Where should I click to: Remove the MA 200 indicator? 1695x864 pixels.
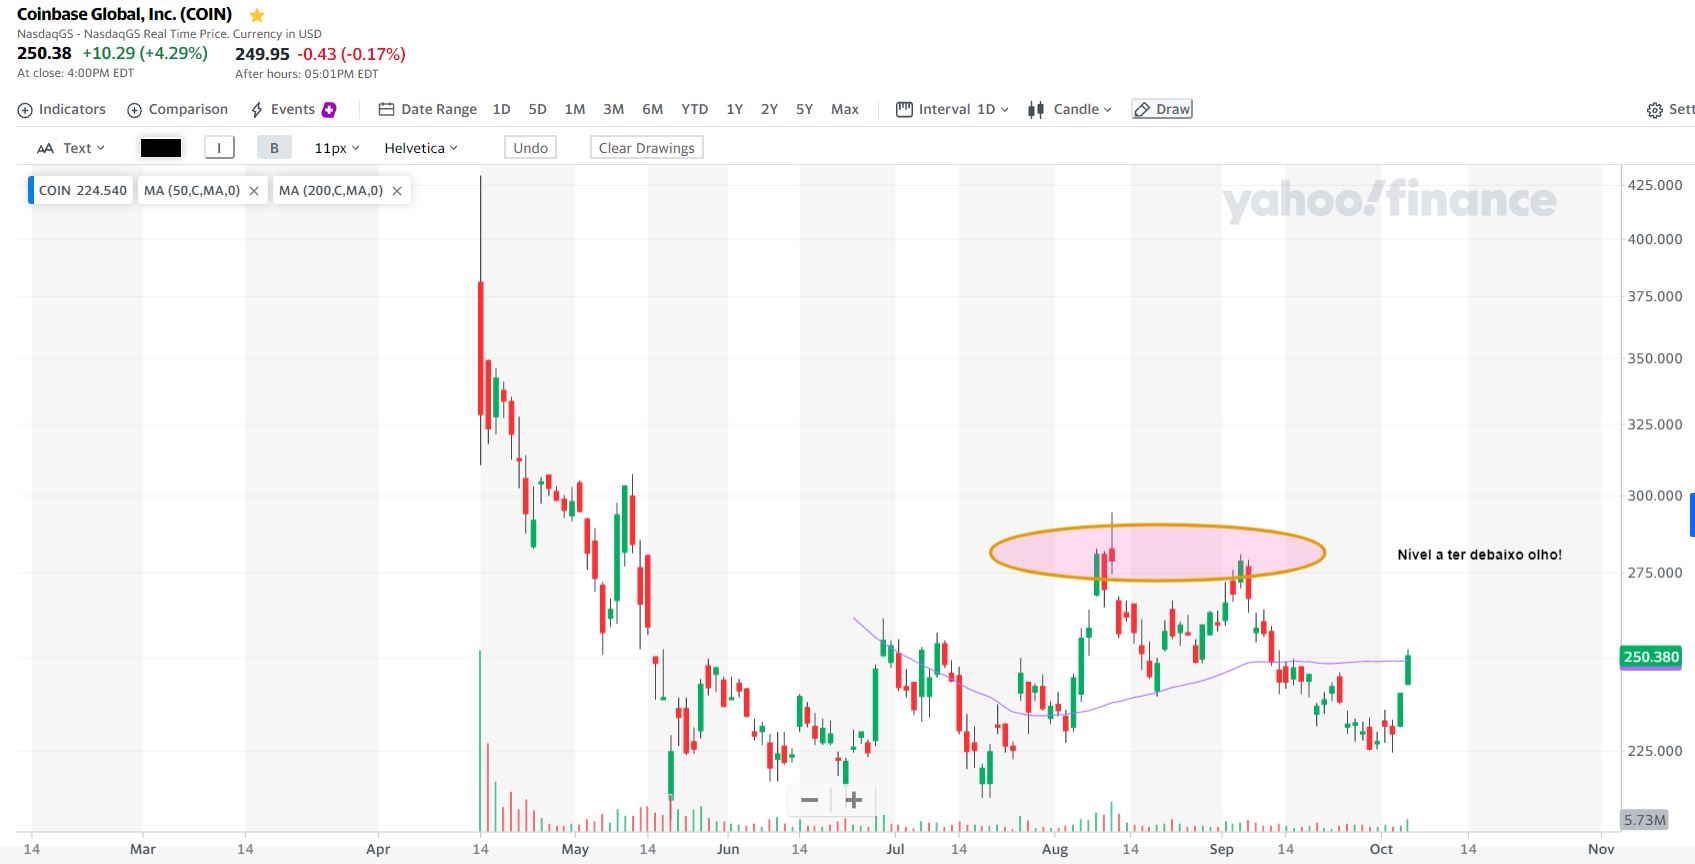click(x=397, y=191)
